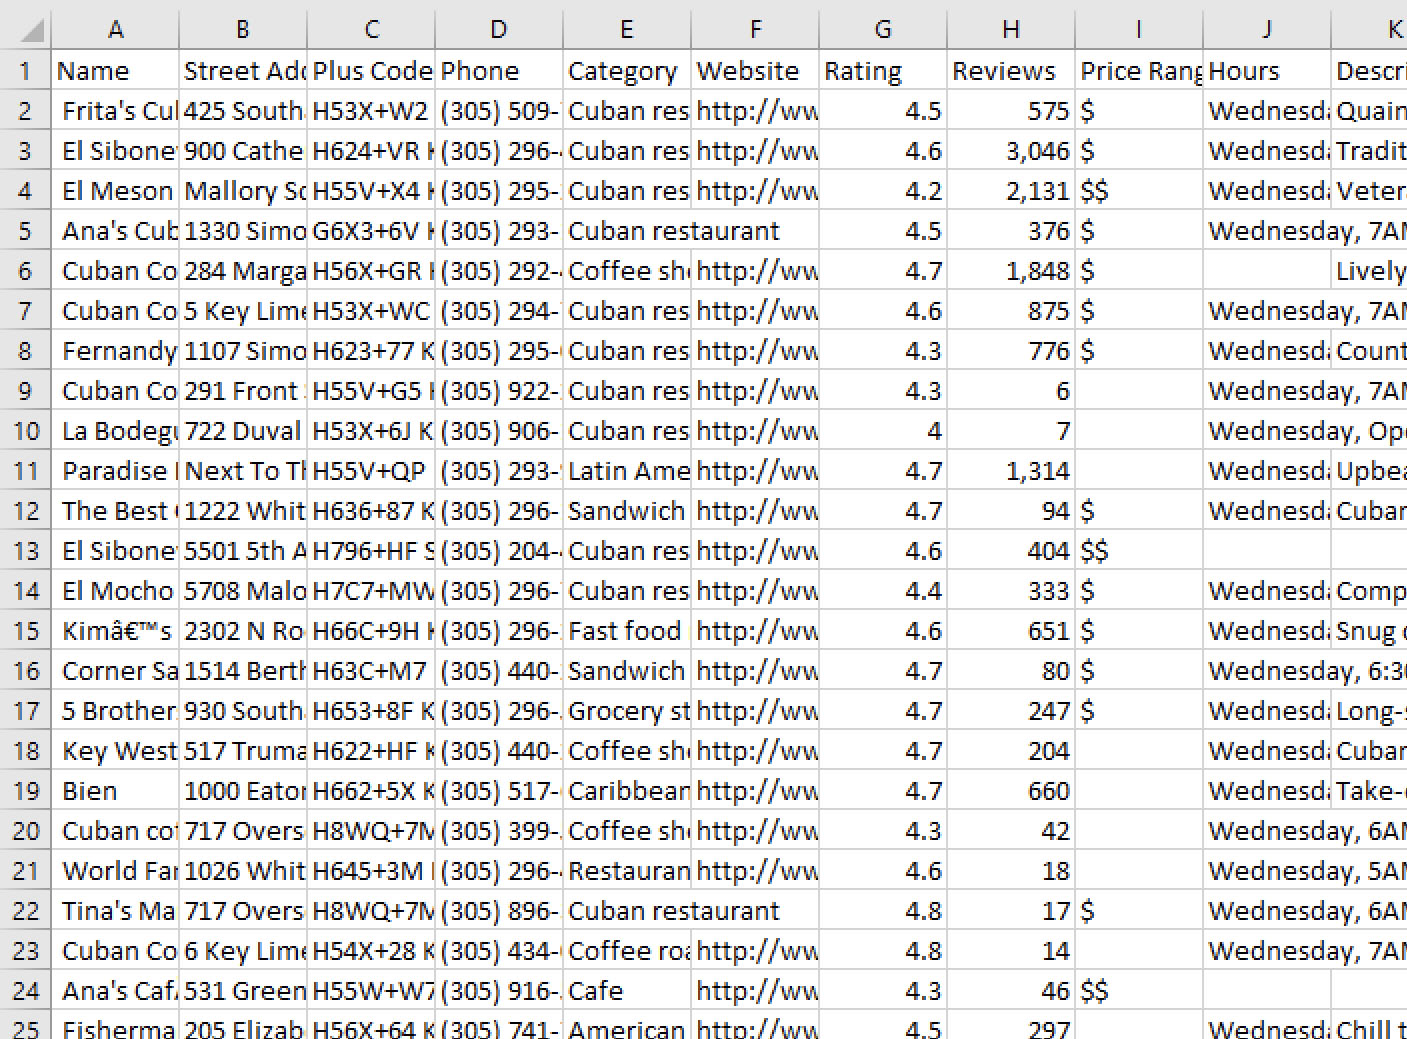Image resolution: width=1407 pixels, height=1039 pixels.
Task: Select the cell 'Corner Sa' in row 16
Action: pyautogui.click(x=115, y=671)
